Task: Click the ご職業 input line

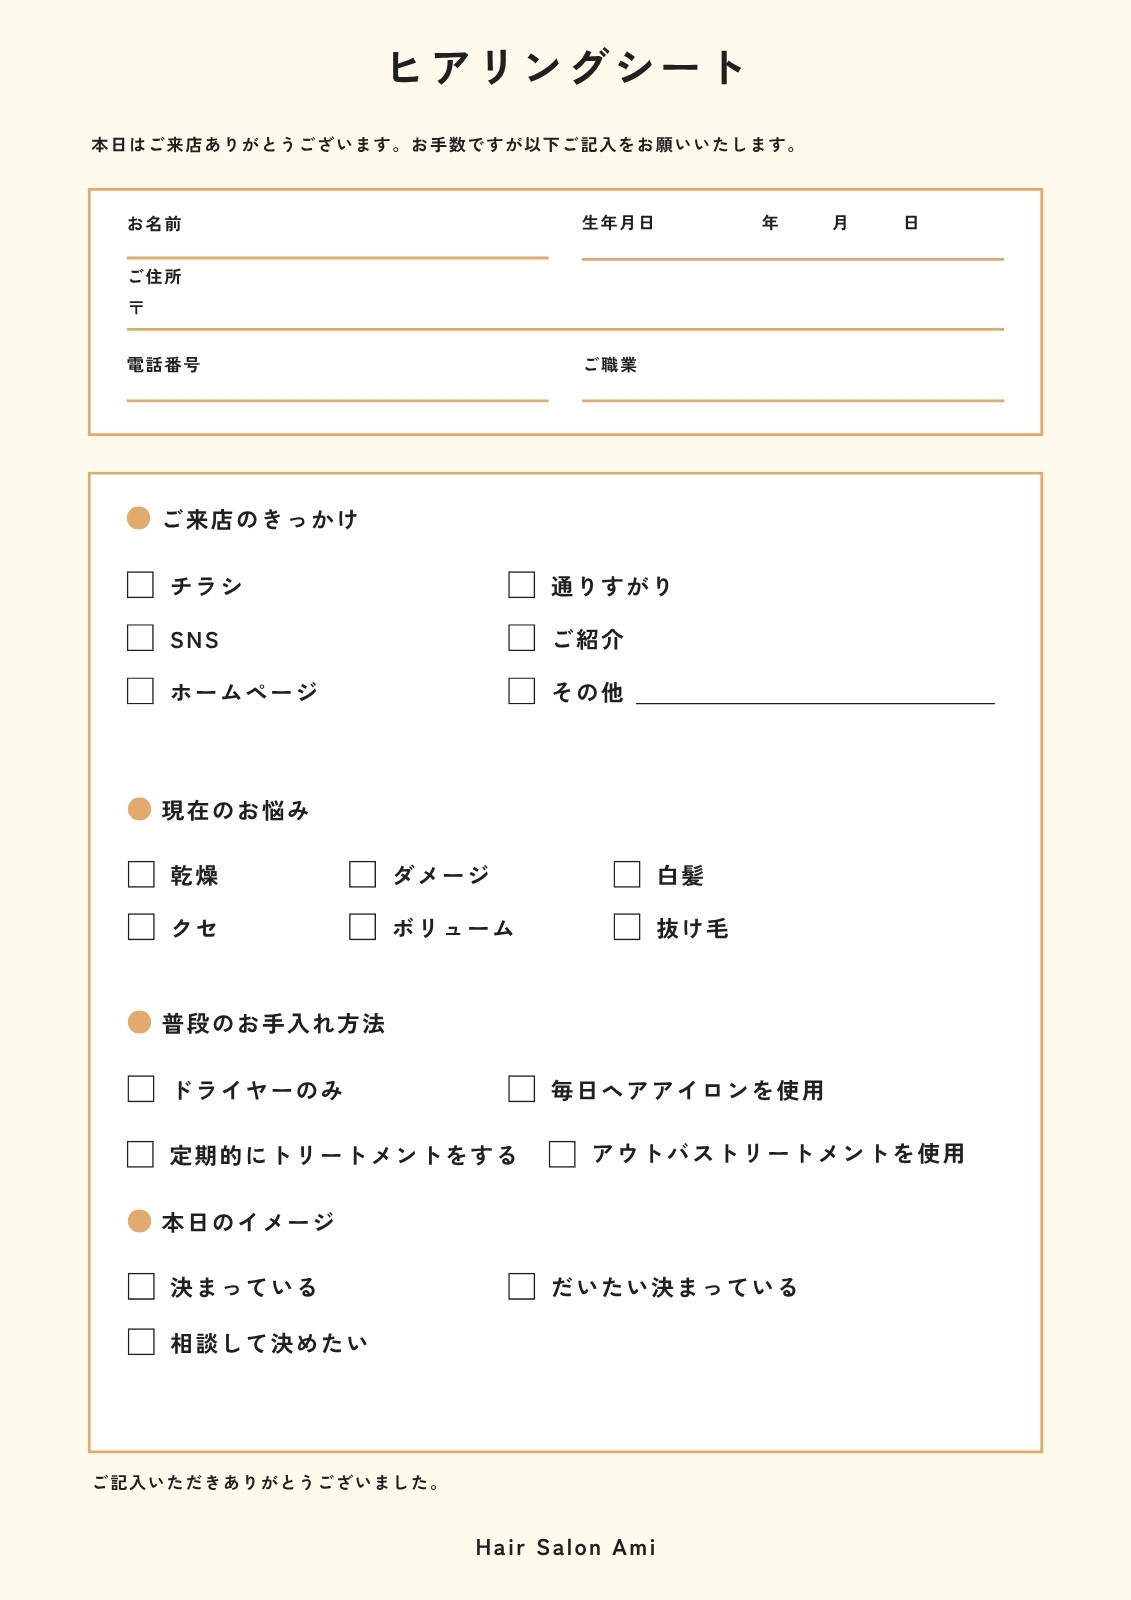Action: point(792,400)
